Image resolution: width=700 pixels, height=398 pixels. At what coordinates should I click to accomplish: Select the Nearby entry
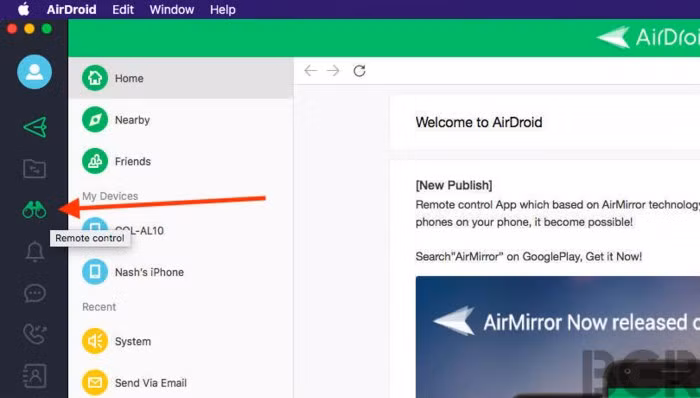click(181, 120)
